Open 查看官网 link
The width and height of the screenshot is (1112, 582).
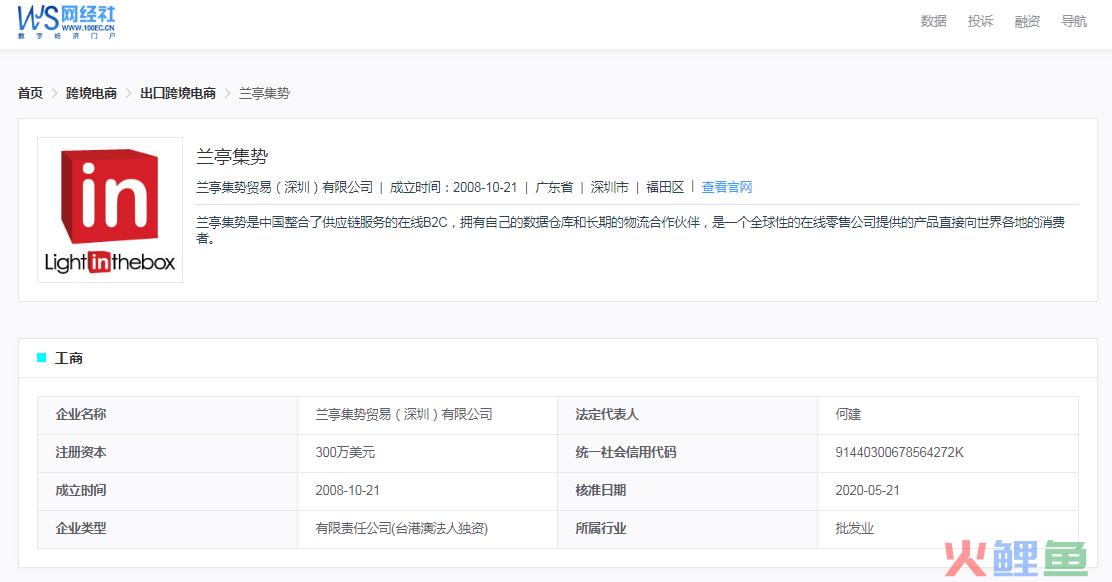726,187
